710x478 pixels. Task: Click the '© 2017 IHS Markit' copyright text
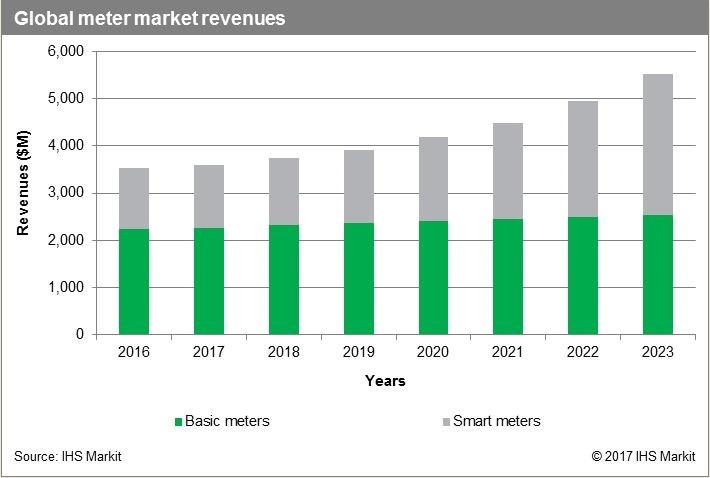point(643,456)
